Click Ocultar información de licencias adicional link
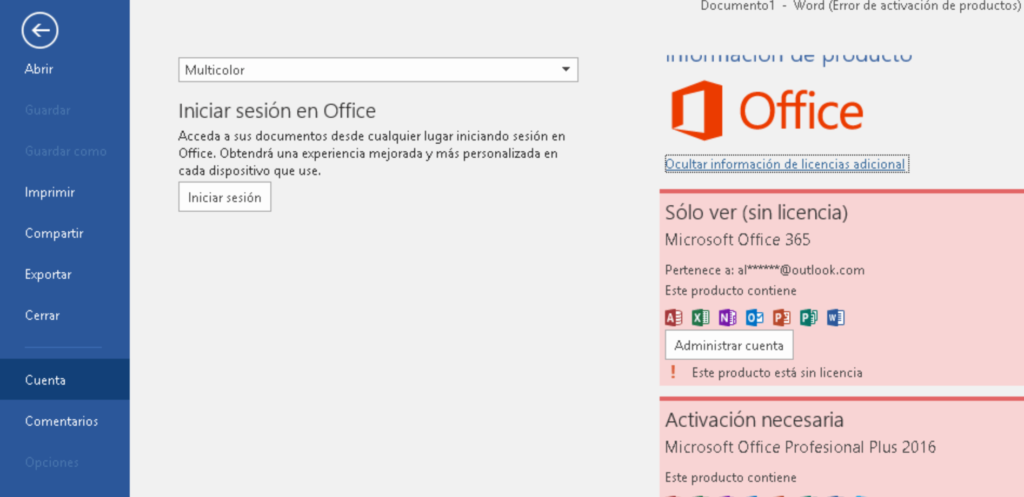The image size is (1024, 497). pyautogui.click(x=785, y=164)
